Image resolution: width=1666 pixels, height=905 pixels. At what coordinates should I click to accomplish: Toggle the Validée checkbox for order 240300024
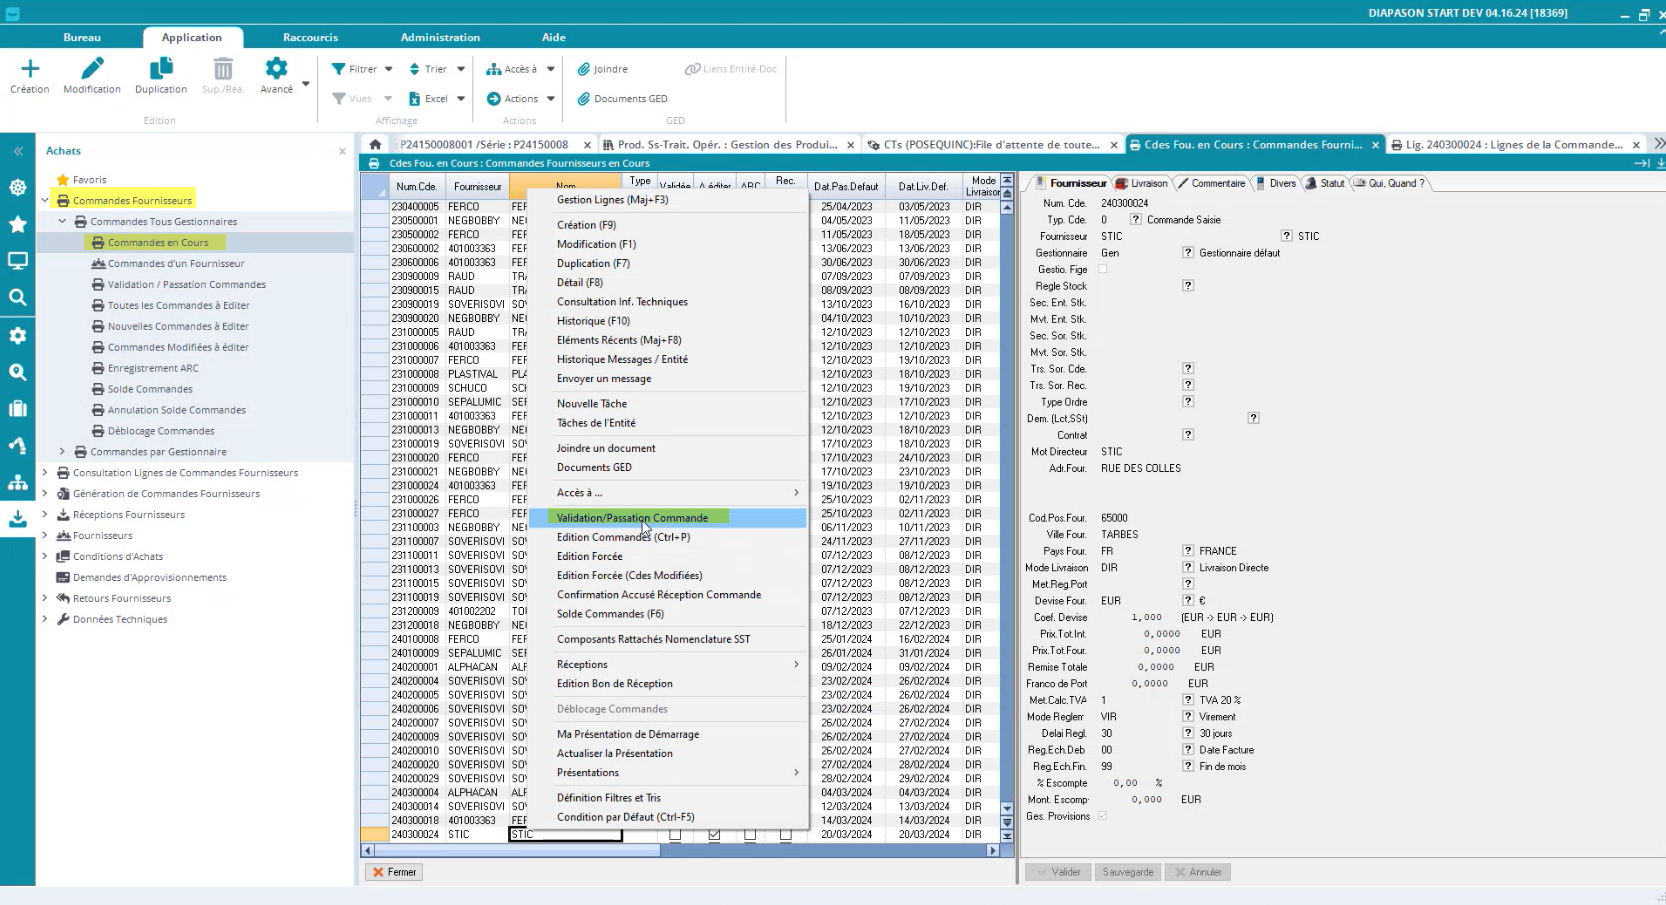675,834
